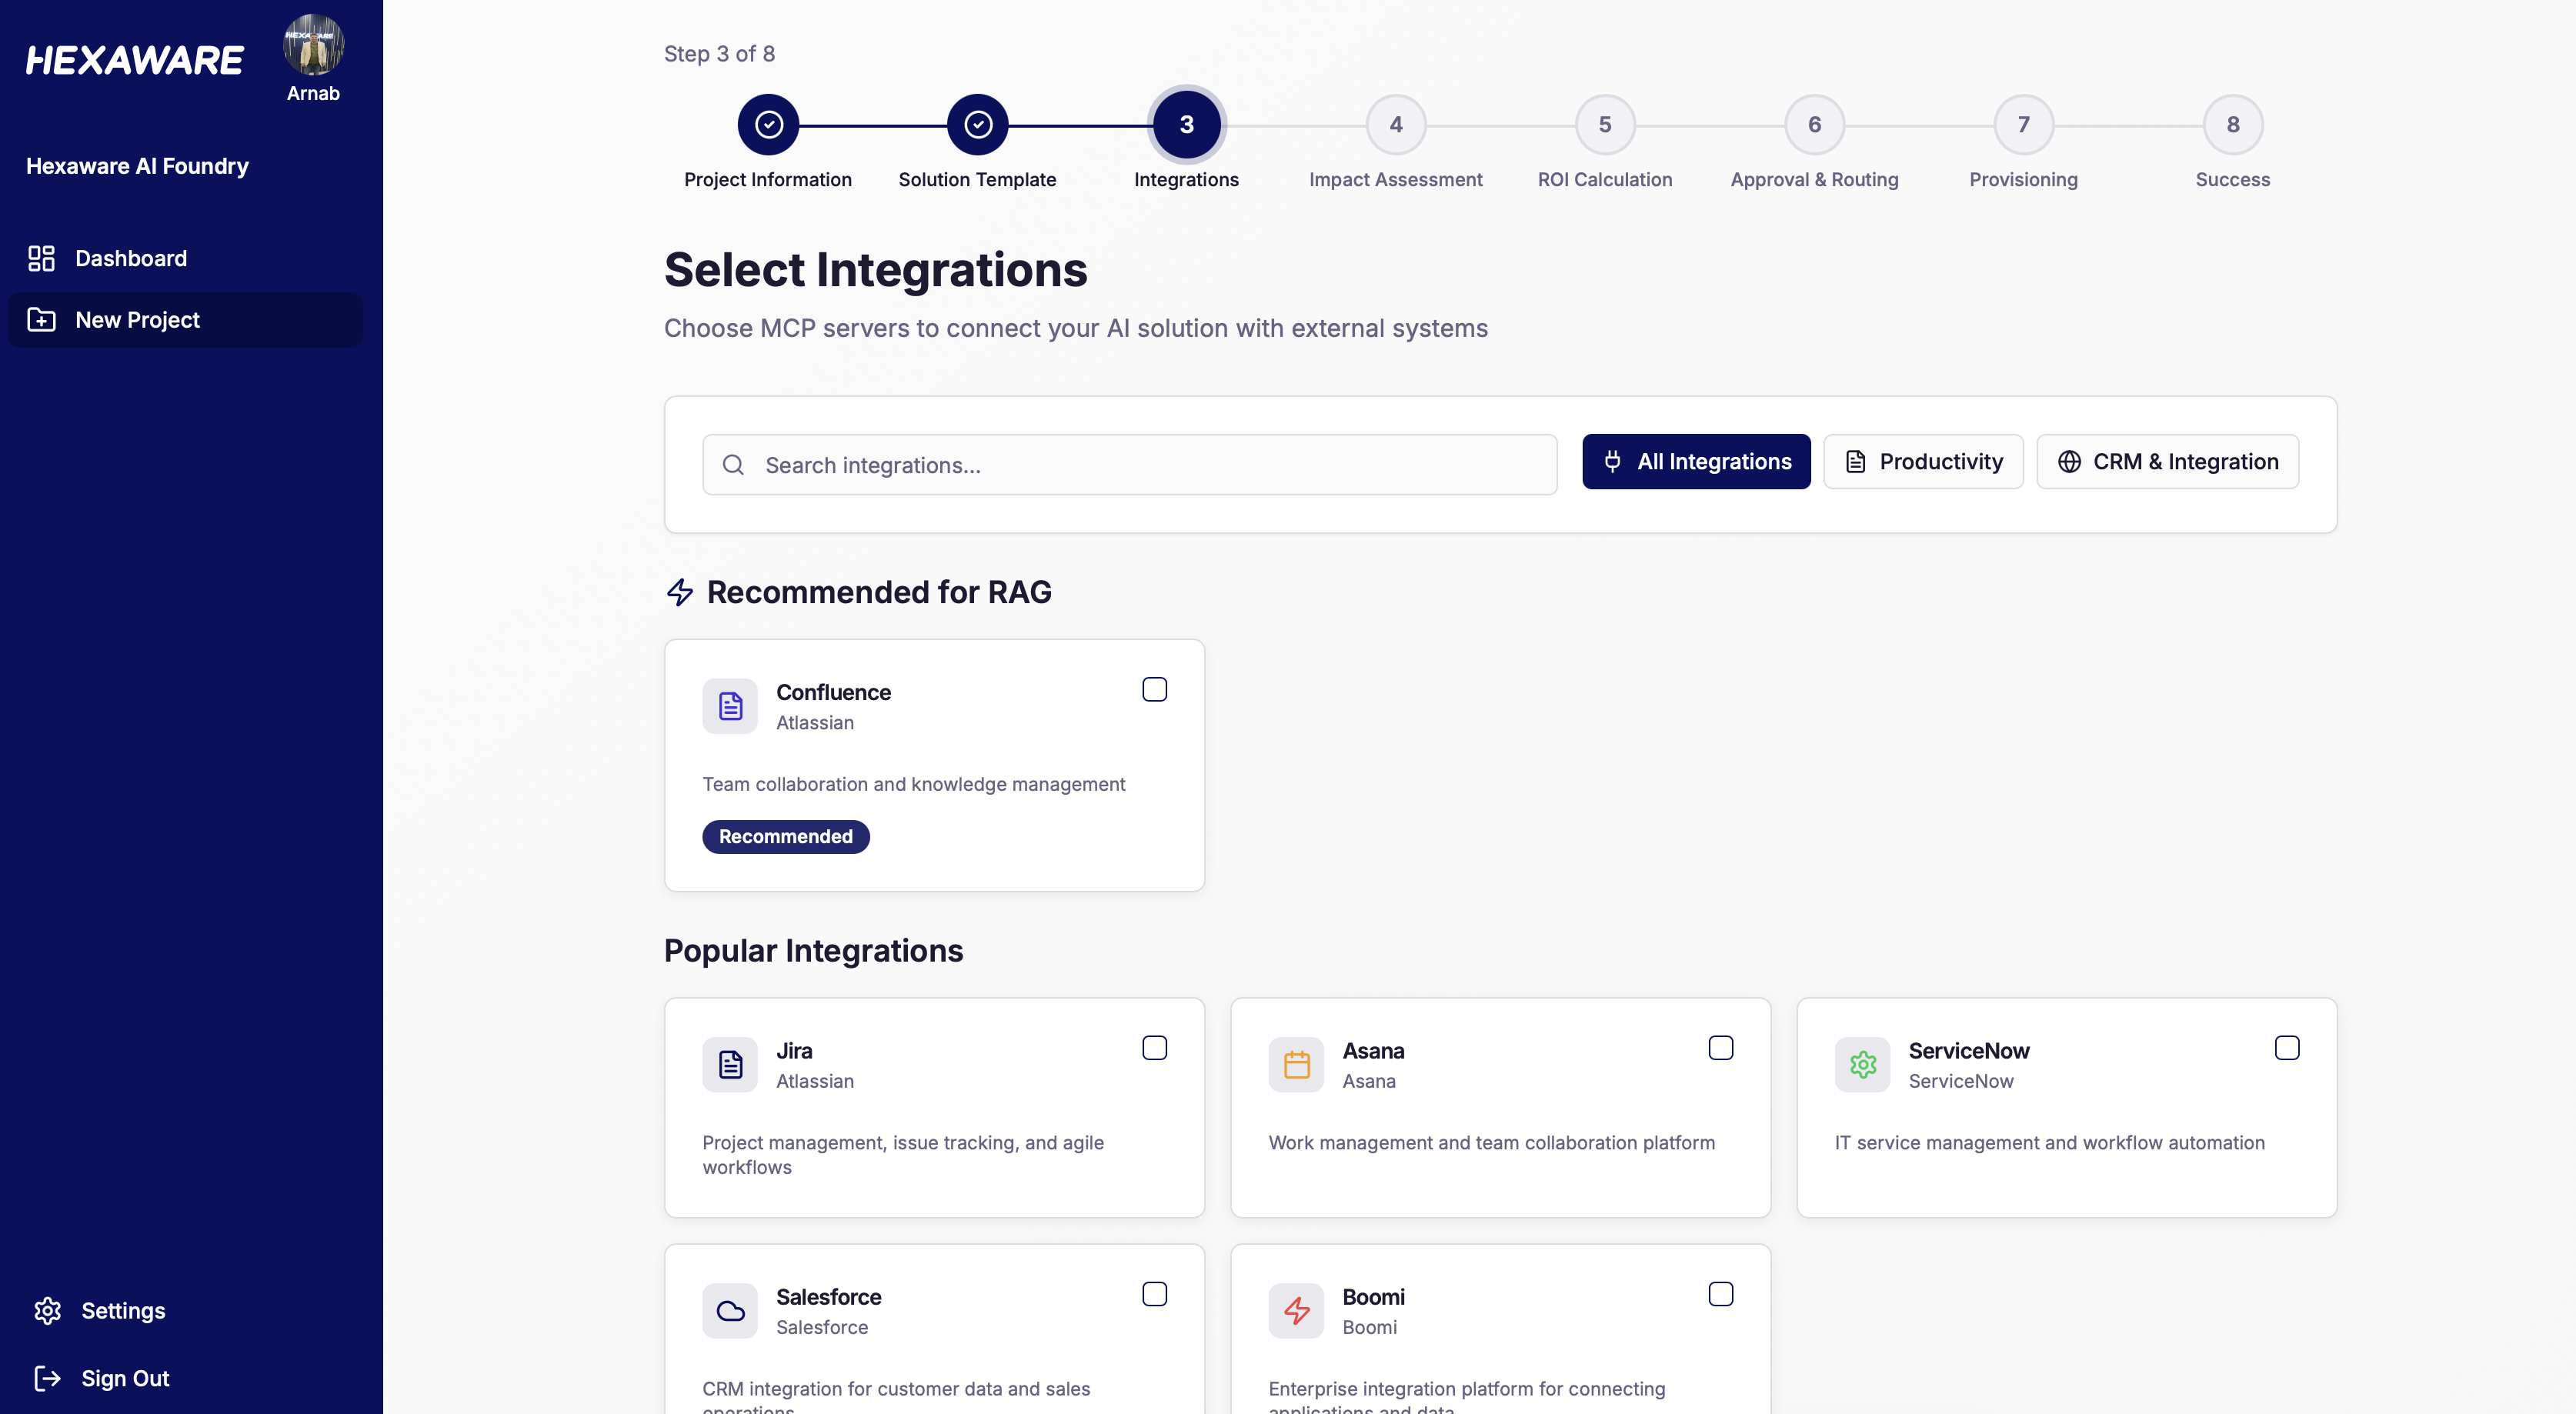
Task: Check the Confluence integration checkbox
Action: (1155, 689)
